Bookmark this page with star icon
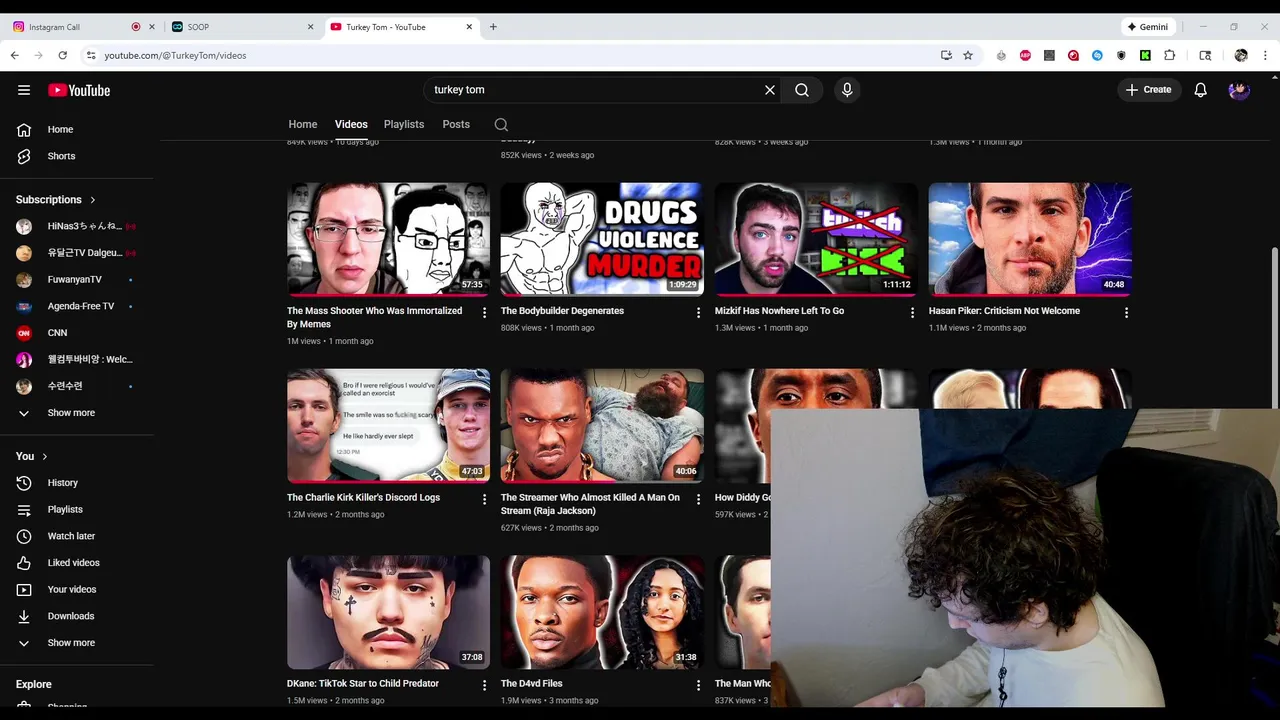 968,55
